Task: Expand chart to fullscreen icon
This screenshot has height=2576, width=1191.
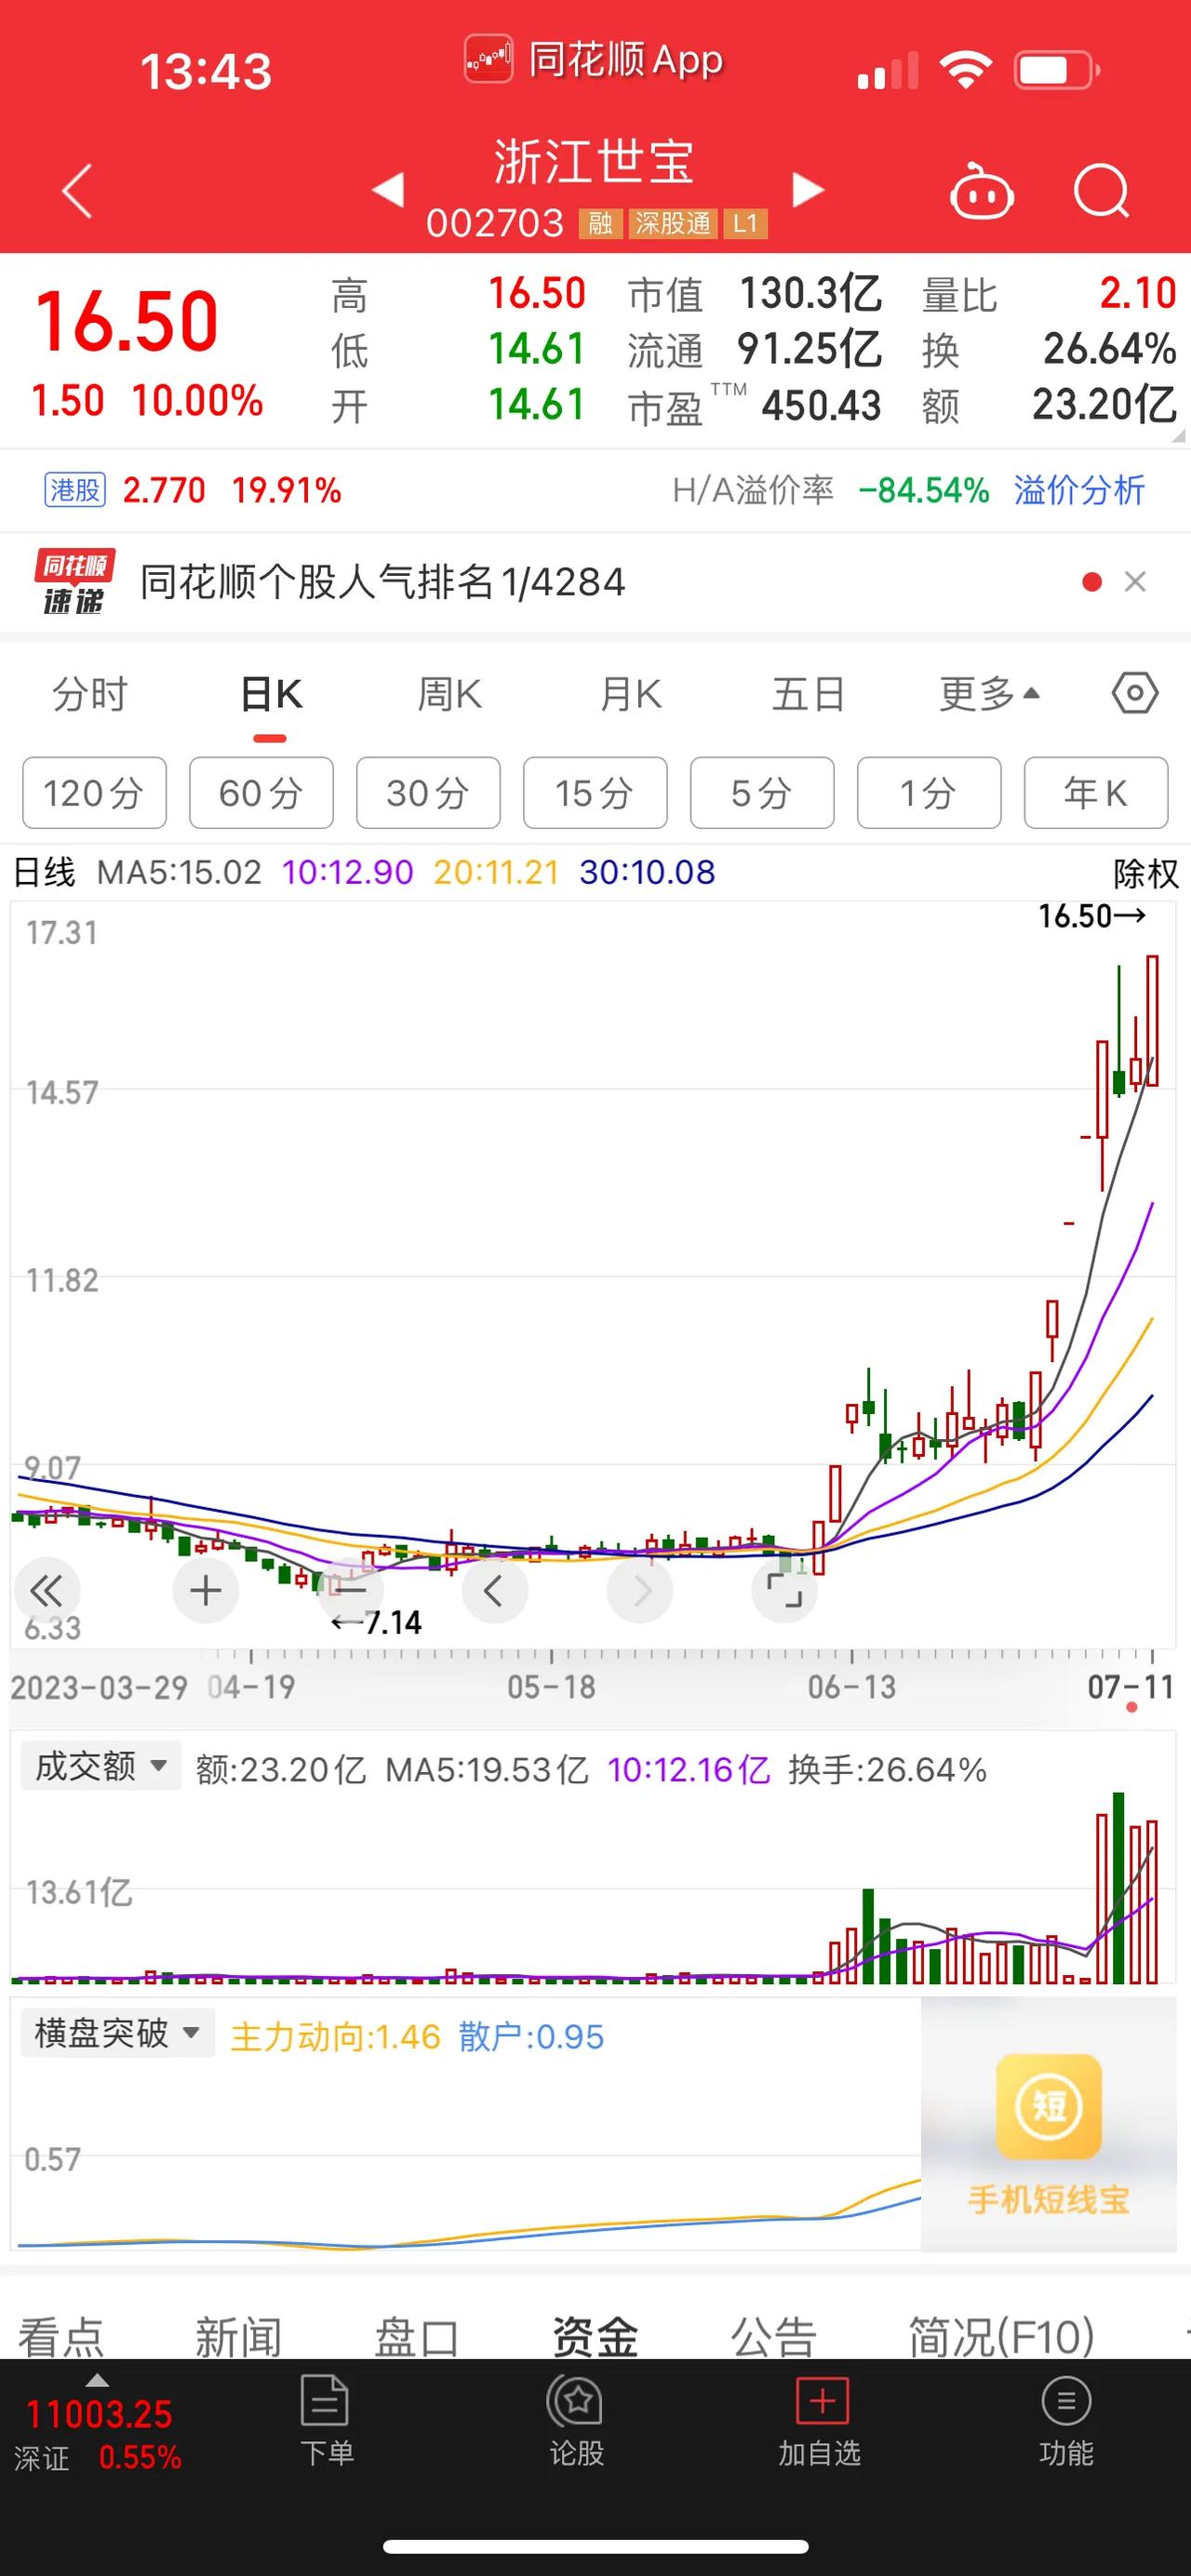Action: point(784,1590)
